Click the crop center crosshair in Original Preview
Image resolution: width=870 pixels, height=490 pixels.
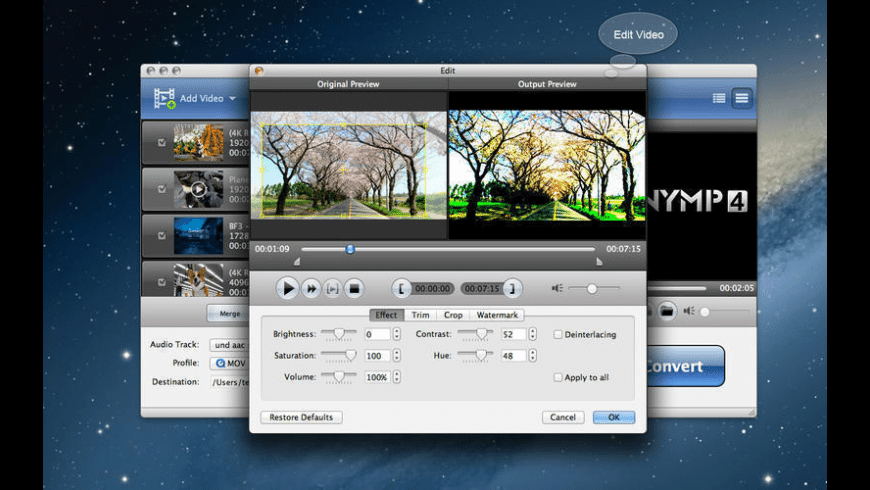343,170
